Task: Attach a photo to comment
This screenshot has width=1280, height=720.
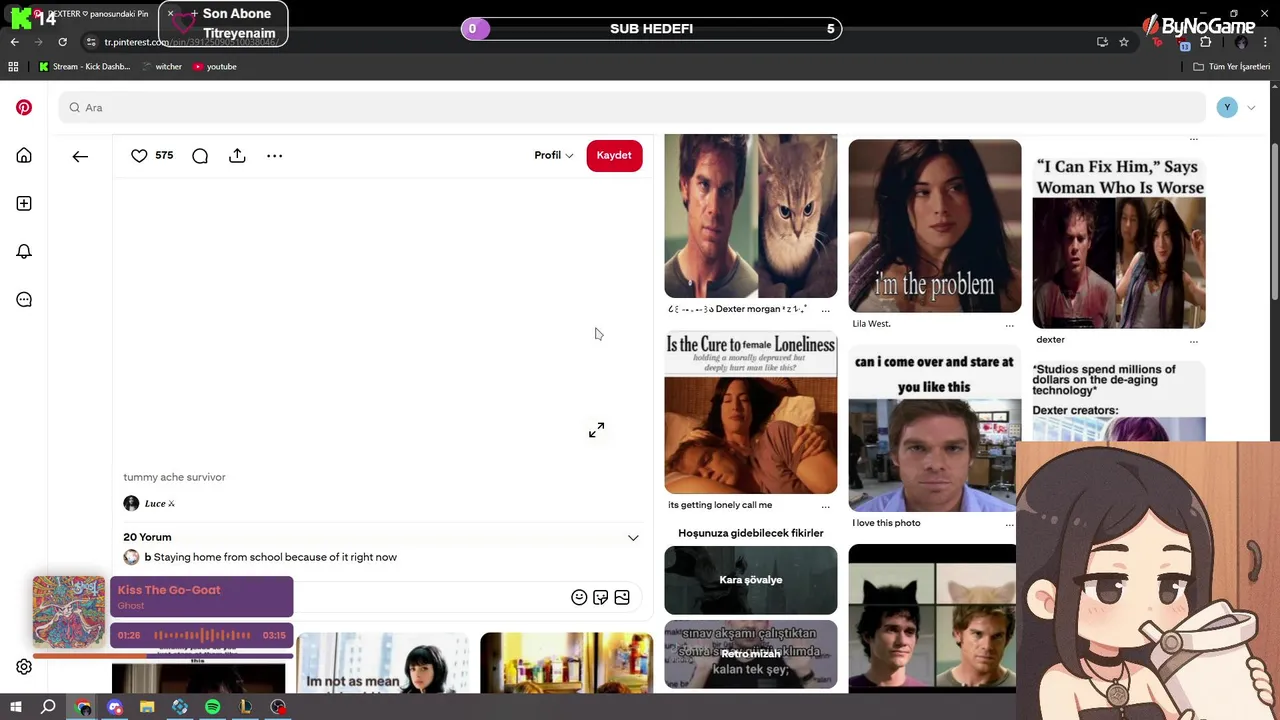Action: tap(622, 597)
